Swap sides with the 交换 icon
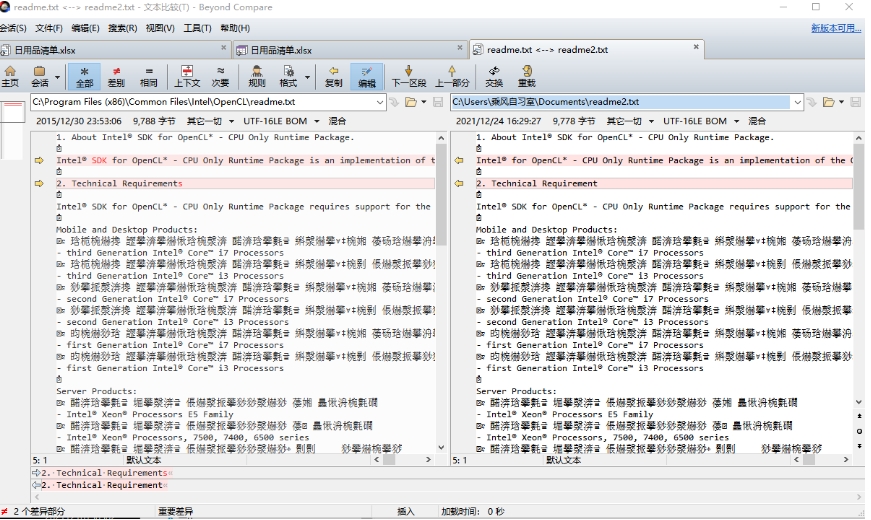The image size is (871, 520). (494, 76)
